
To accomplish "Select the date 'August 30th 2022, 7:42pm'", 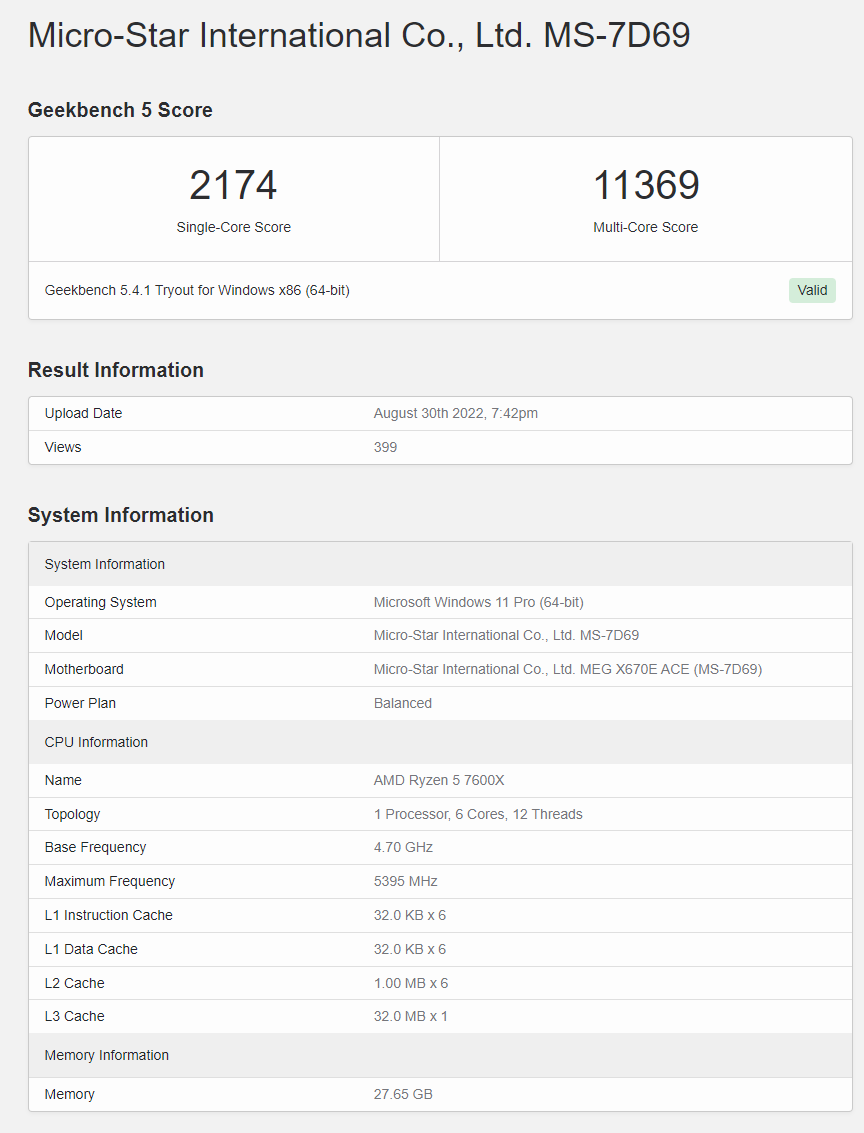I will (x=456, y=413).
